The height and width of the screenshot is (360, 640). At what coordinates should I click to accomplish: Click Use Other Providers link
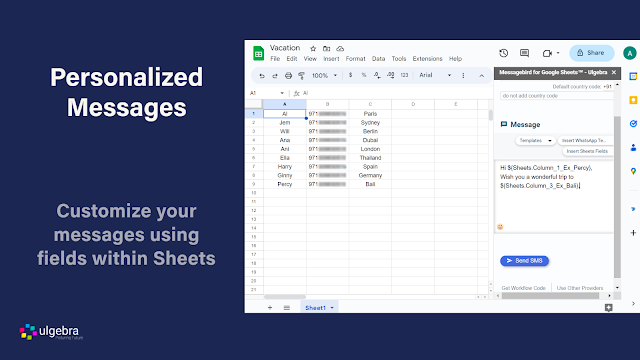(580, 288)
